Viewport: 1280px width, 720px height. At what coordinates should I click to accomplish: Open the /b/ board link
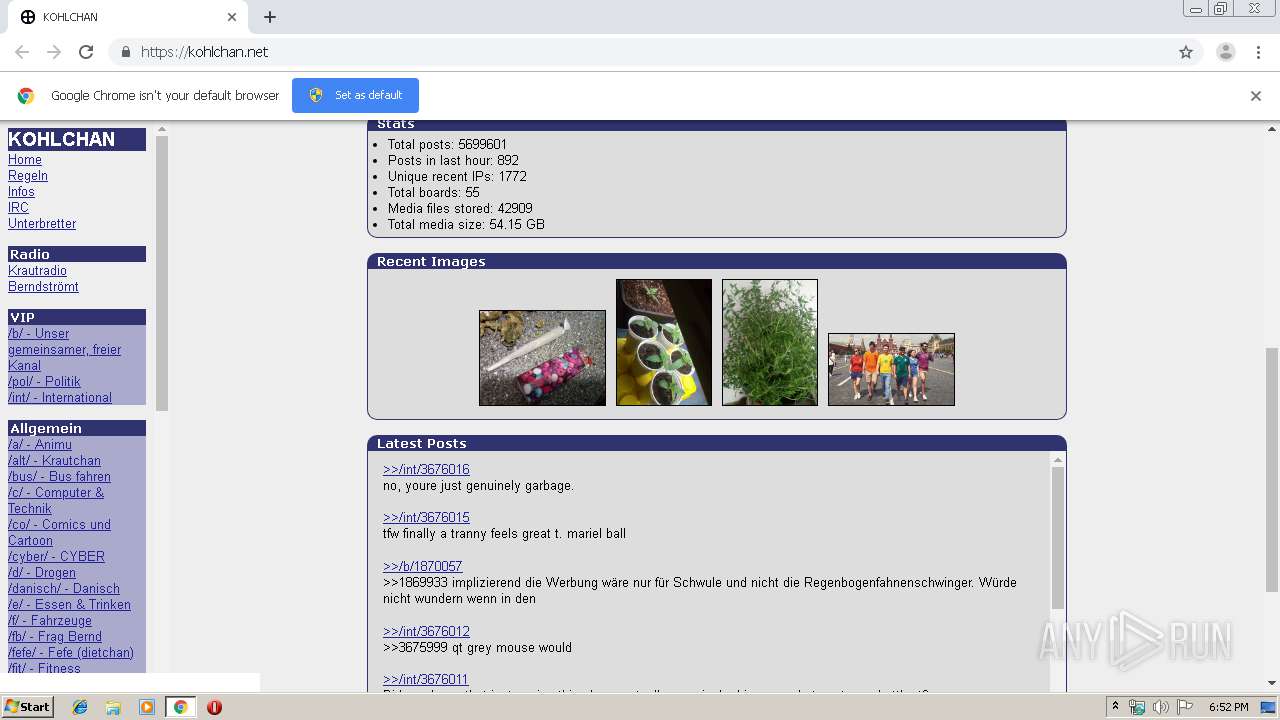tap(65, 350)
